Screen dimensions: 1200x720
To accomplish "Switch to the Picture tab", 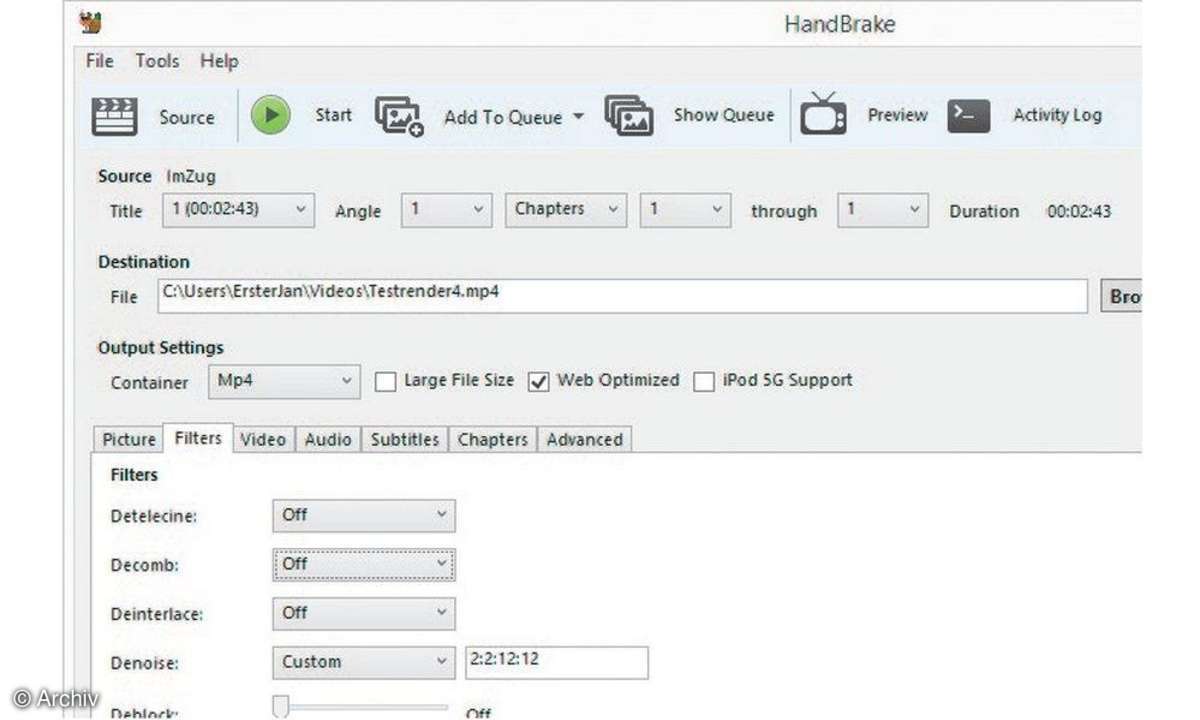I will coord(129,439).
